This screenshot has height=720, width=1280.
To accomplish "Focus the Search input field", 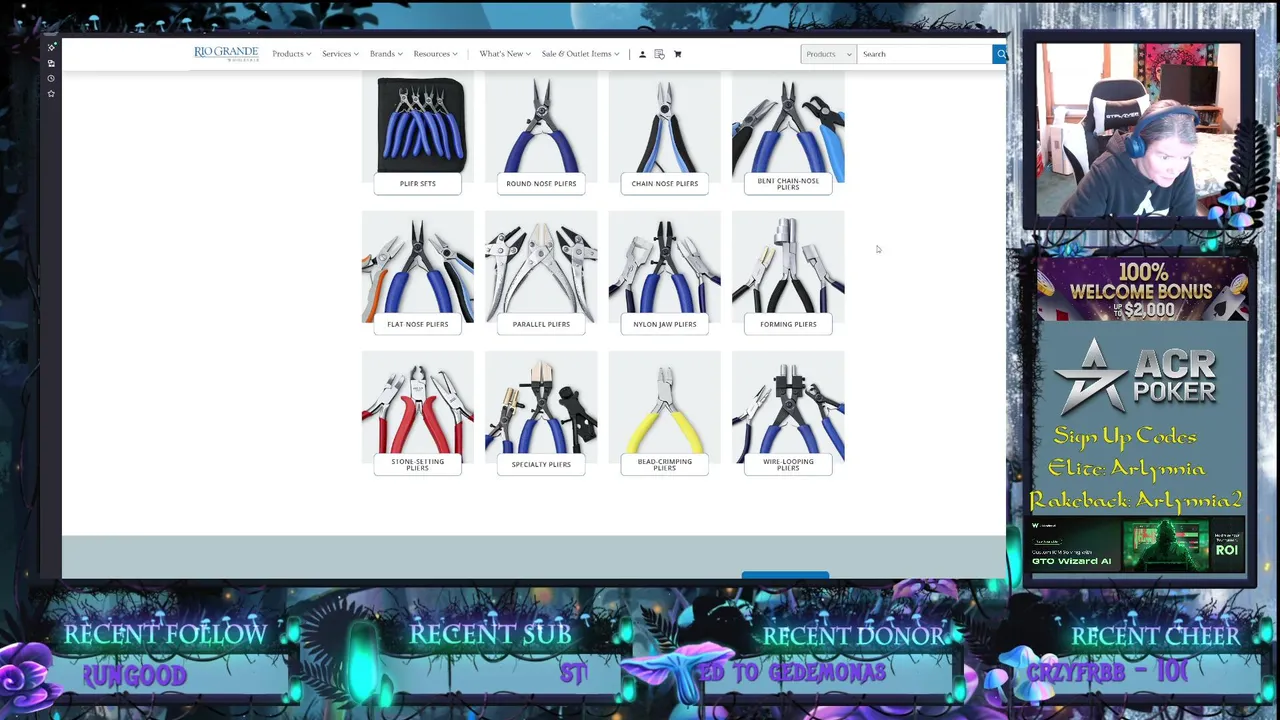I will click(924, 54).
